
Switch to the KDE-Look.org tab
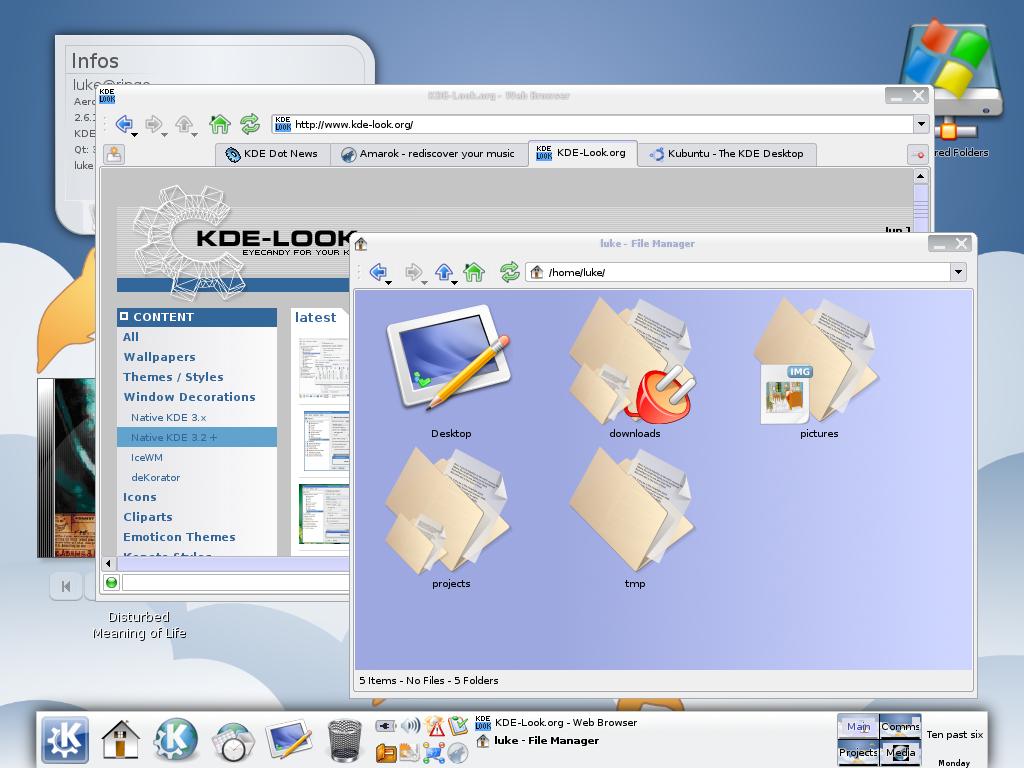point(583,153)
